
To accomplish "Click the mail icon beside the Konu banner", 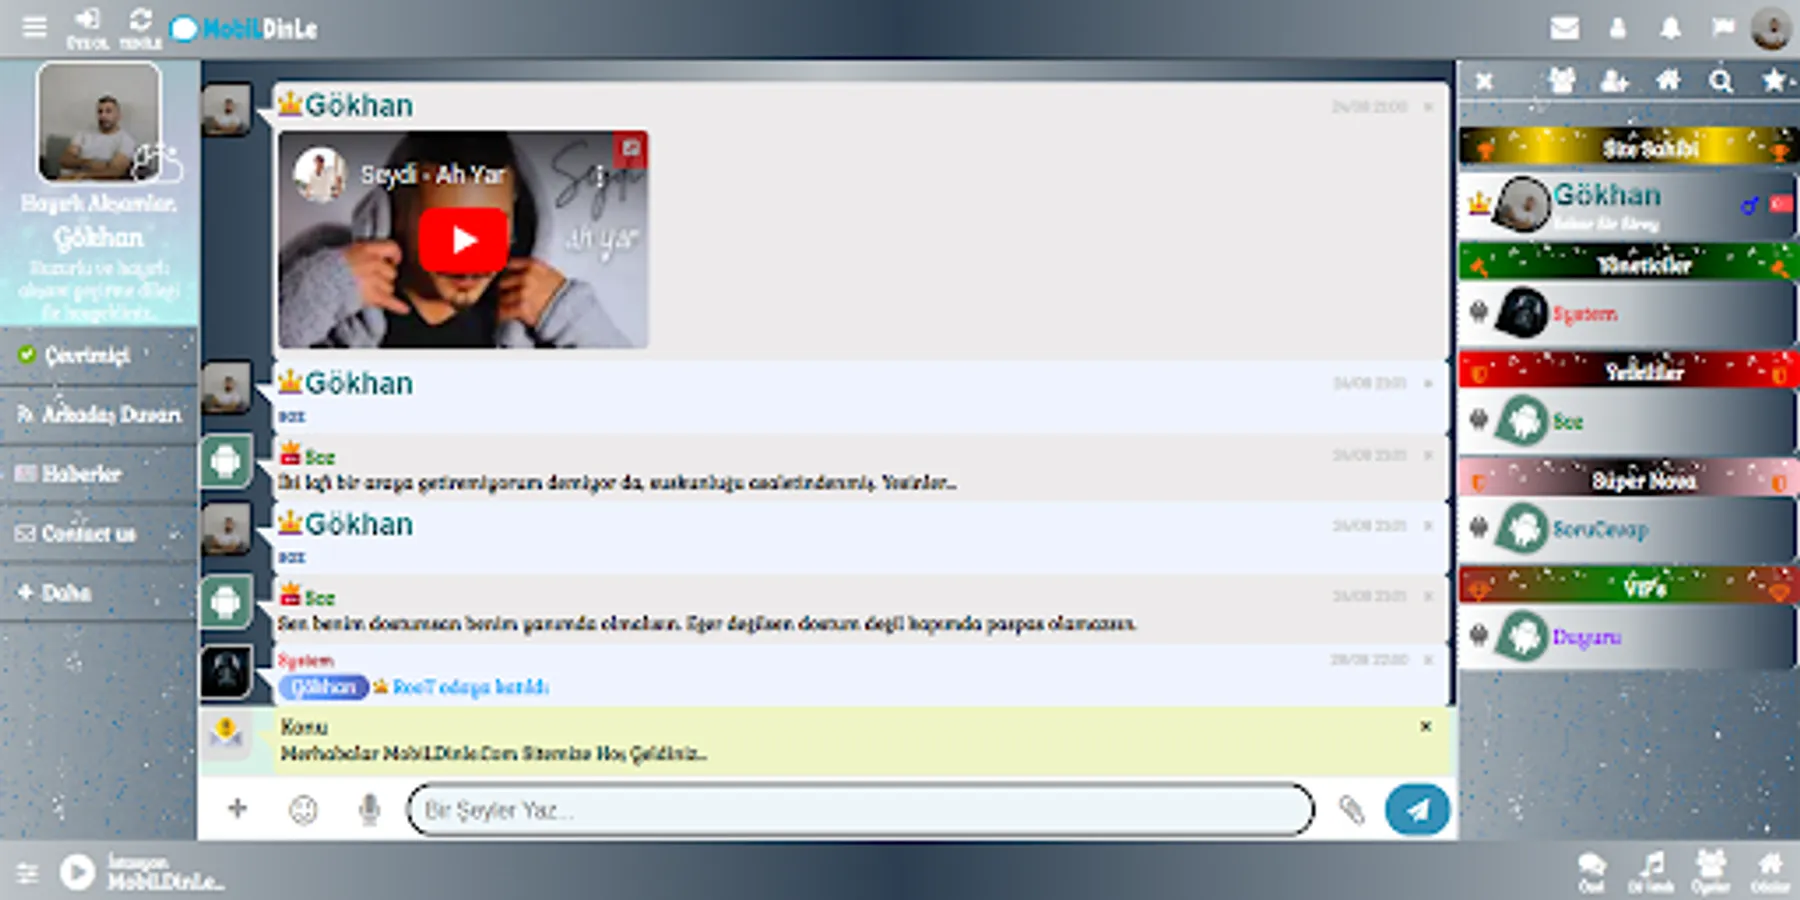I will (x=226, y=733).
